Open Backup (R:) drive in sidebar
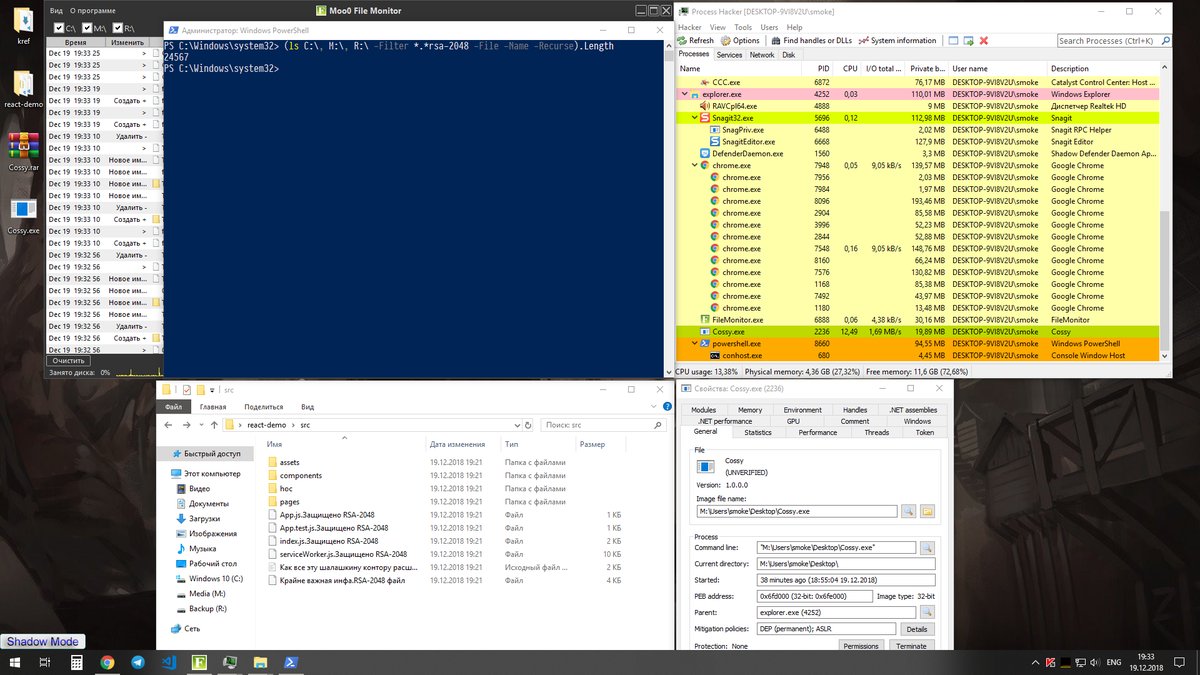The width and height of the screenshot is (1200, 675). (x=207, y=608)
